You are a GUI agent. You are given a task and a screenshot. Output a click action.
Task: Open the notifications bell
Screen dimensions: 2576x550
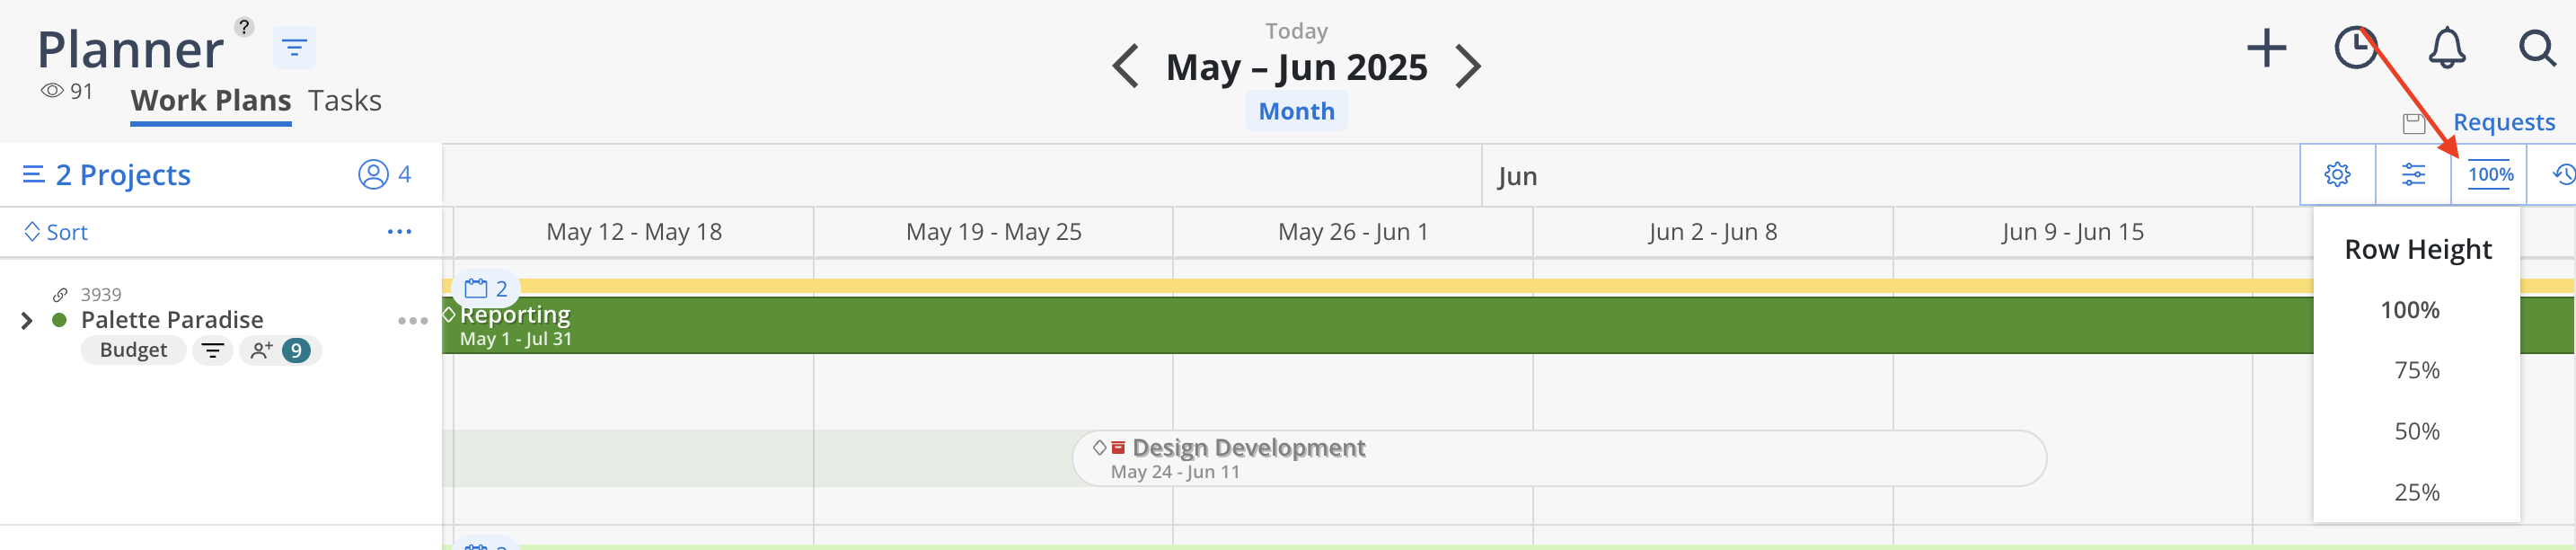point(2447,48)
